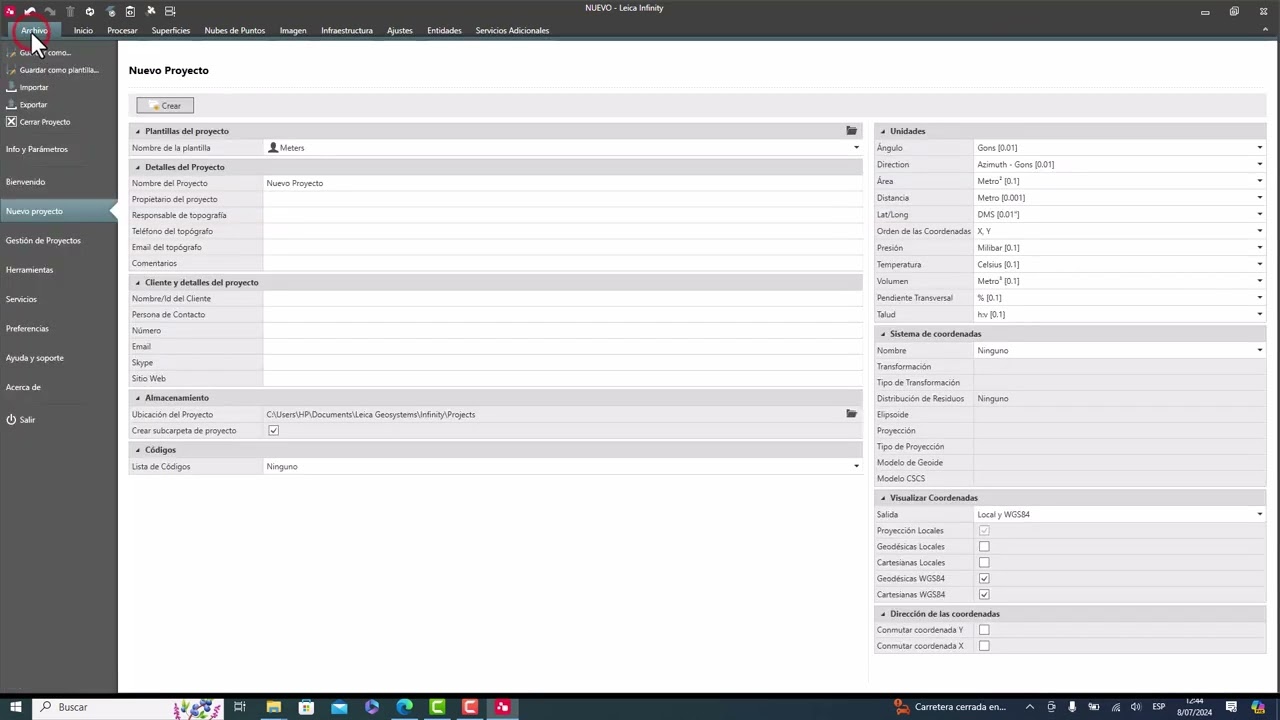1280x720 pixels.
Task: Switch to the Nubes de Puntos tab
Action: 235,30
